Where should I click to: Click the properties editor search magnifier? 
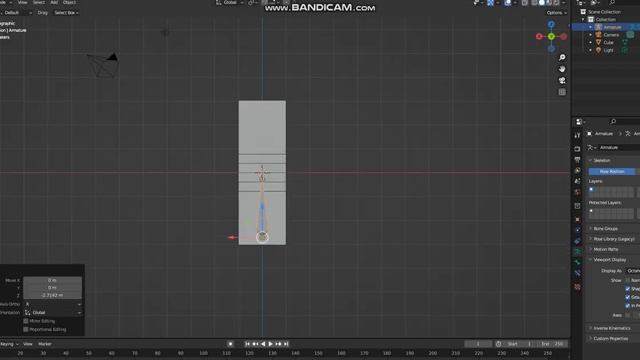point(613,122)
